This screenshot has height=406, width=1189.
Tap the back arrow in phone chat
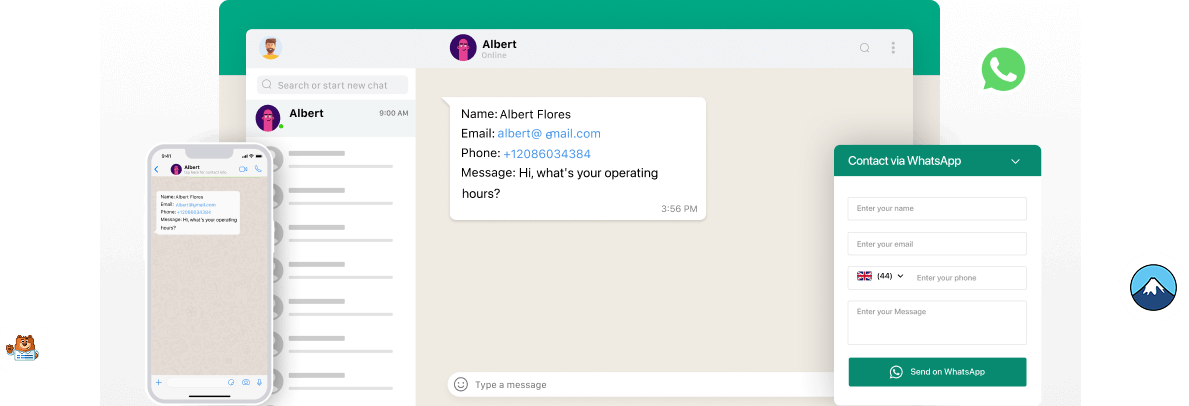[157, 169]
